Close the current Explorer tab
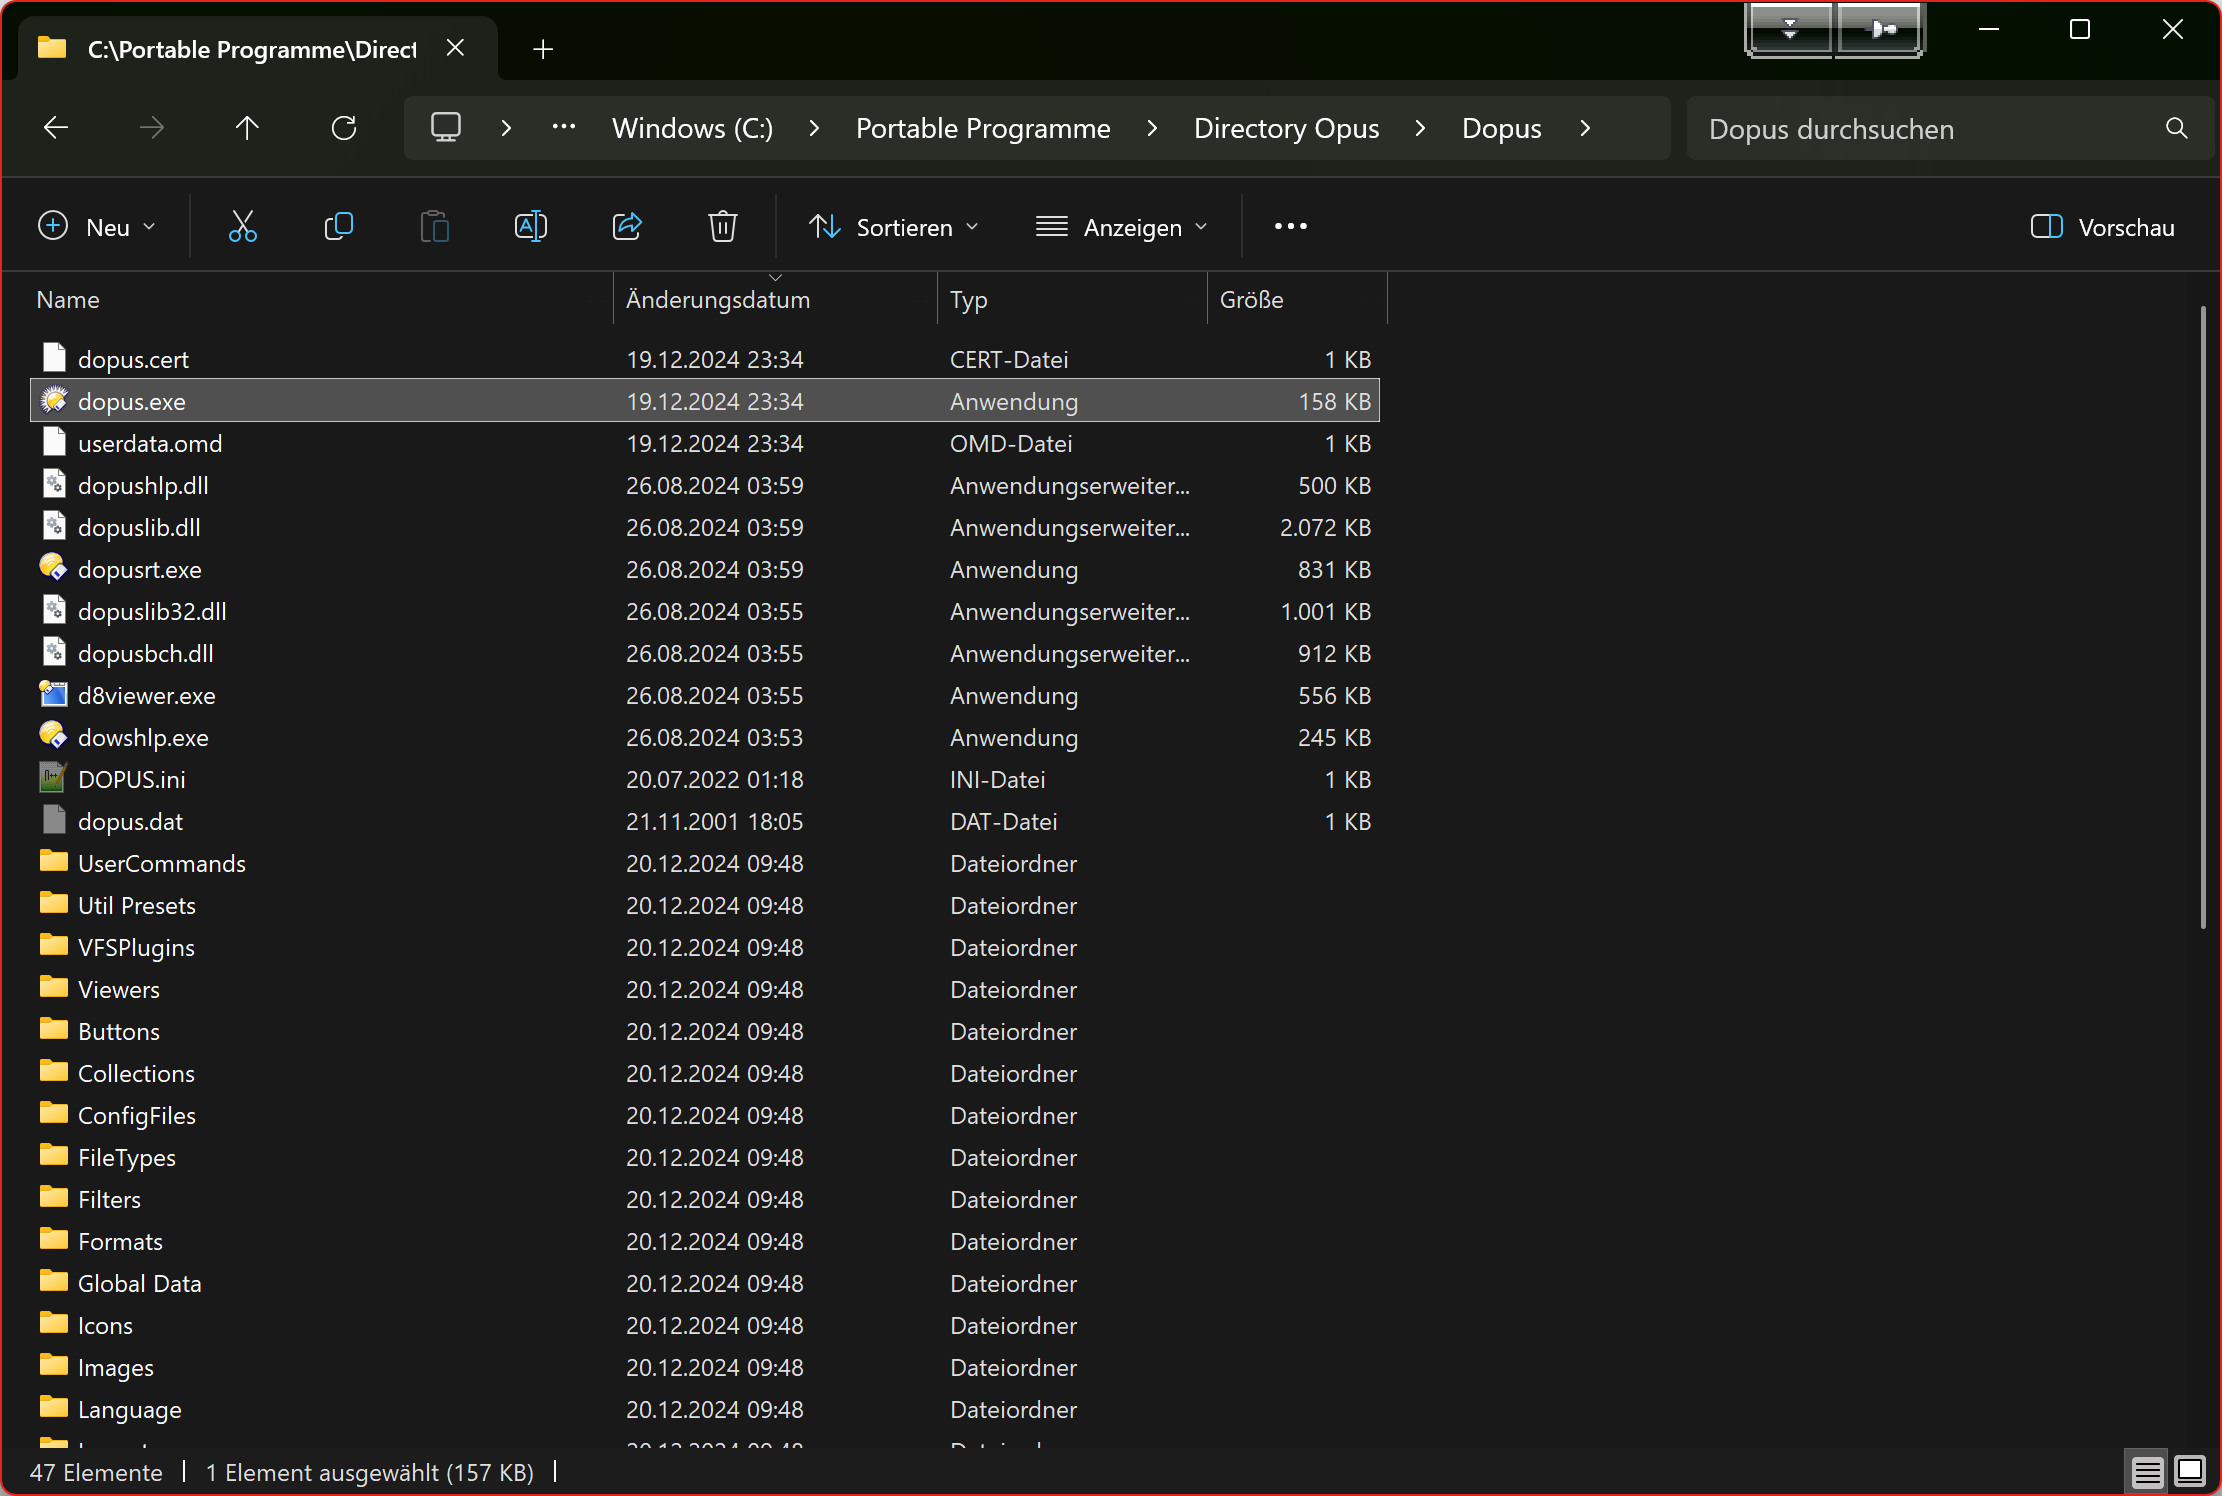2222x1496 pixels. point(455,48)
